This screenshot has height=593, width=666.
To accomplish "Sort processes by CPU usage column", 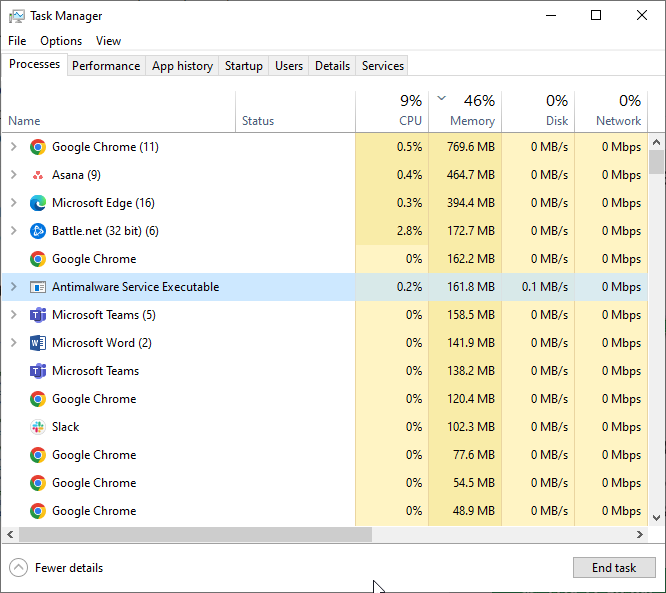I will click(392, 111).
